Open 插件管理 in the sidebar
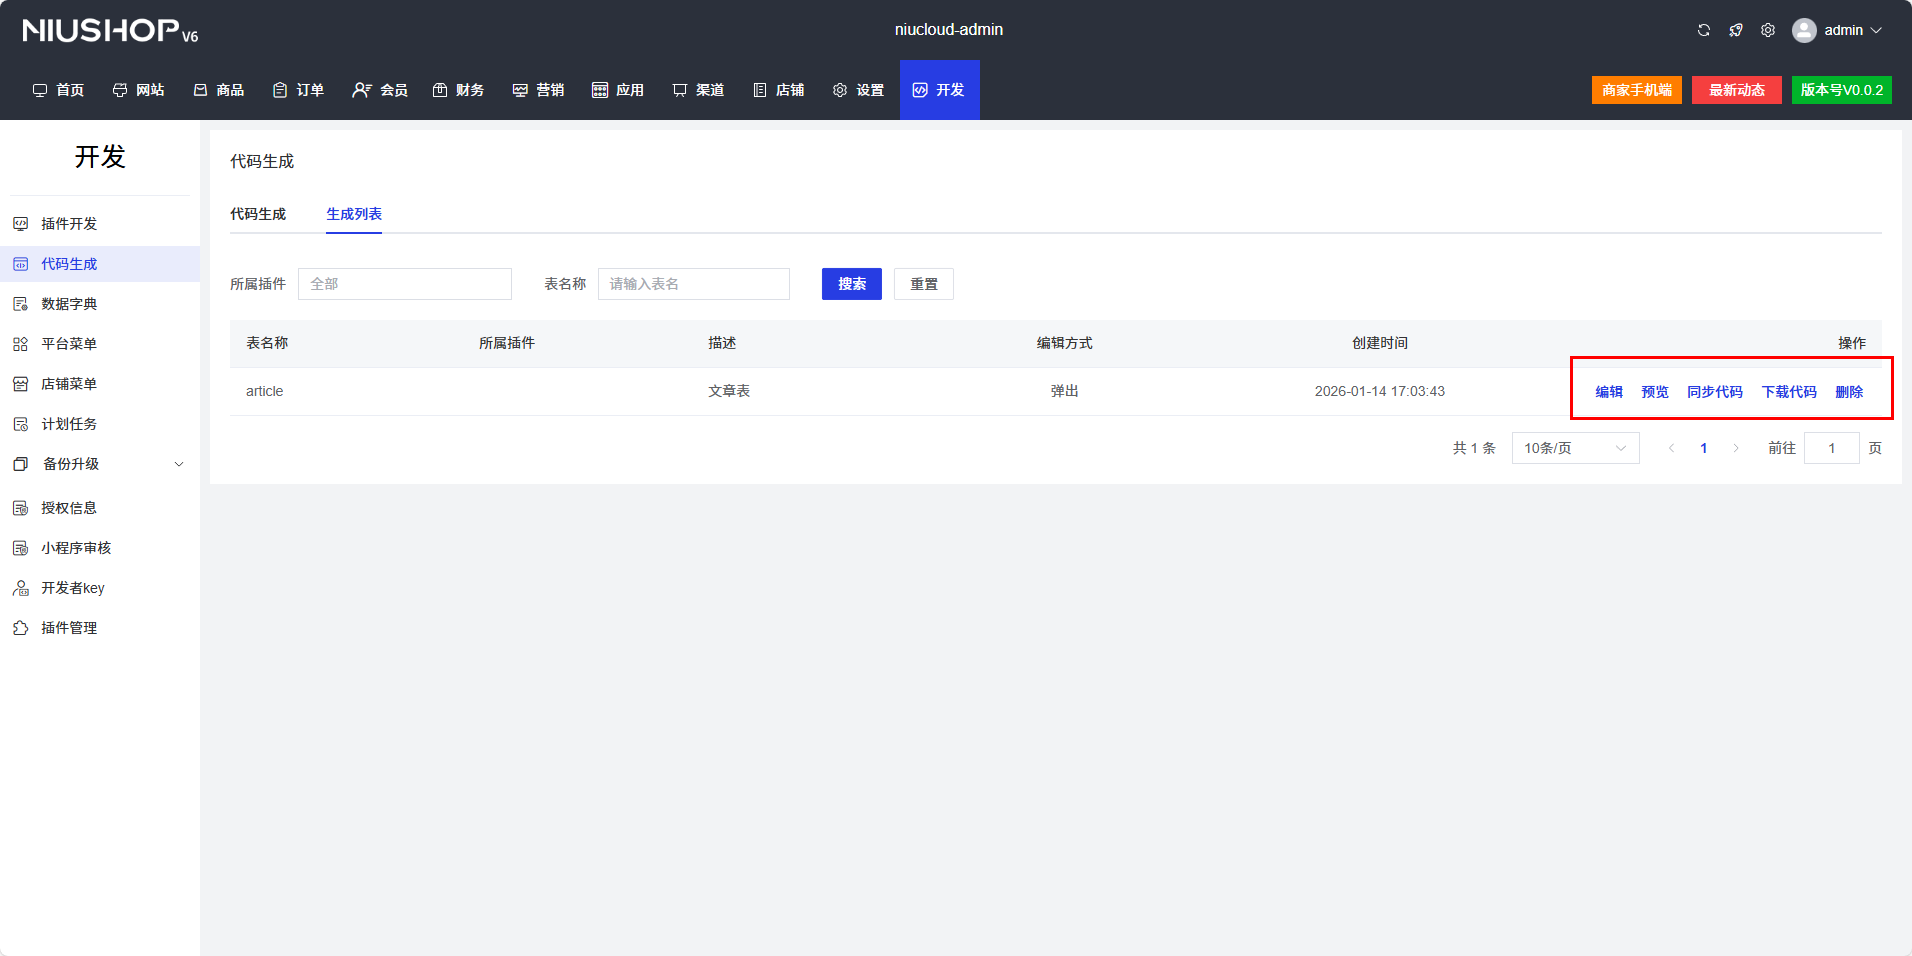This screenshot has height=956, width=1912. (x=69, y=628)
